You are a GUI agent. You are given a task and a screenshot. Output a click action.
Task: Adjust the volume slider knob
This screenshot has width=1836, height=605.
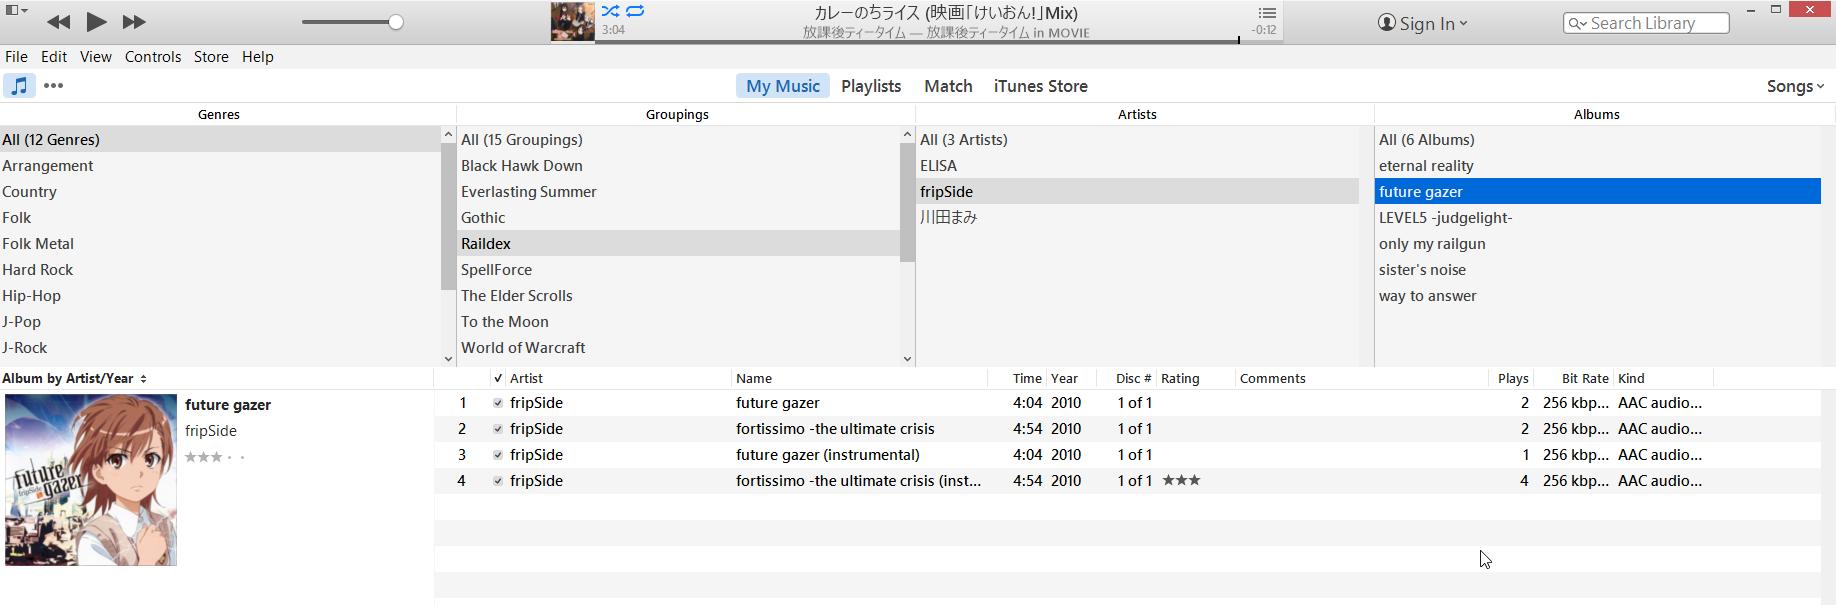[x=396, y=22]
